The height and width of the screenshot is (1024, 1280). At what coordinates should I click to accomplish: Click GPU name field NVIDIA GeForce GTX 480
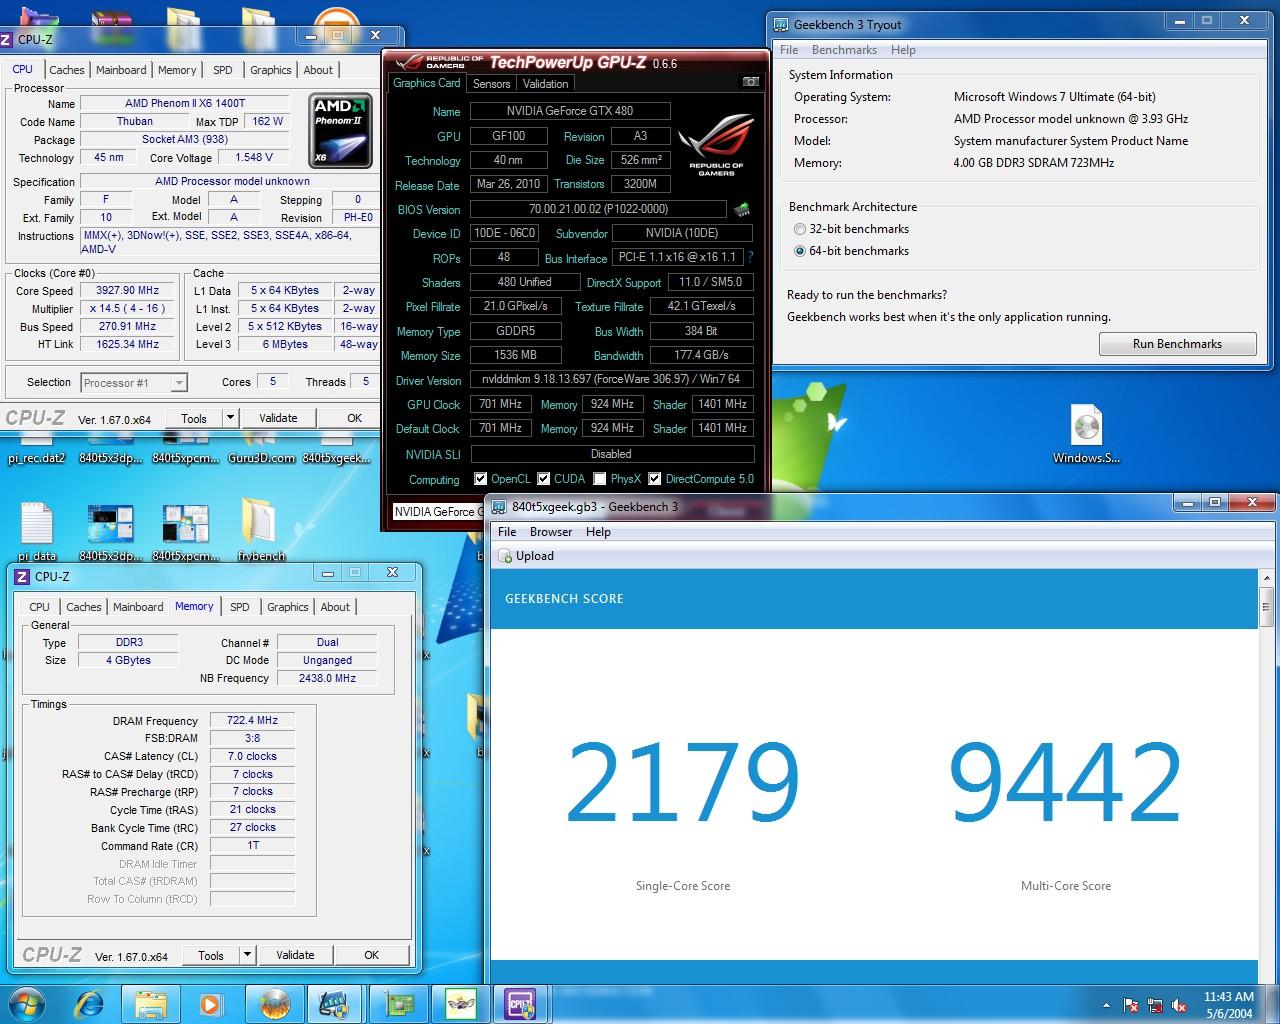tap(570, 111)
